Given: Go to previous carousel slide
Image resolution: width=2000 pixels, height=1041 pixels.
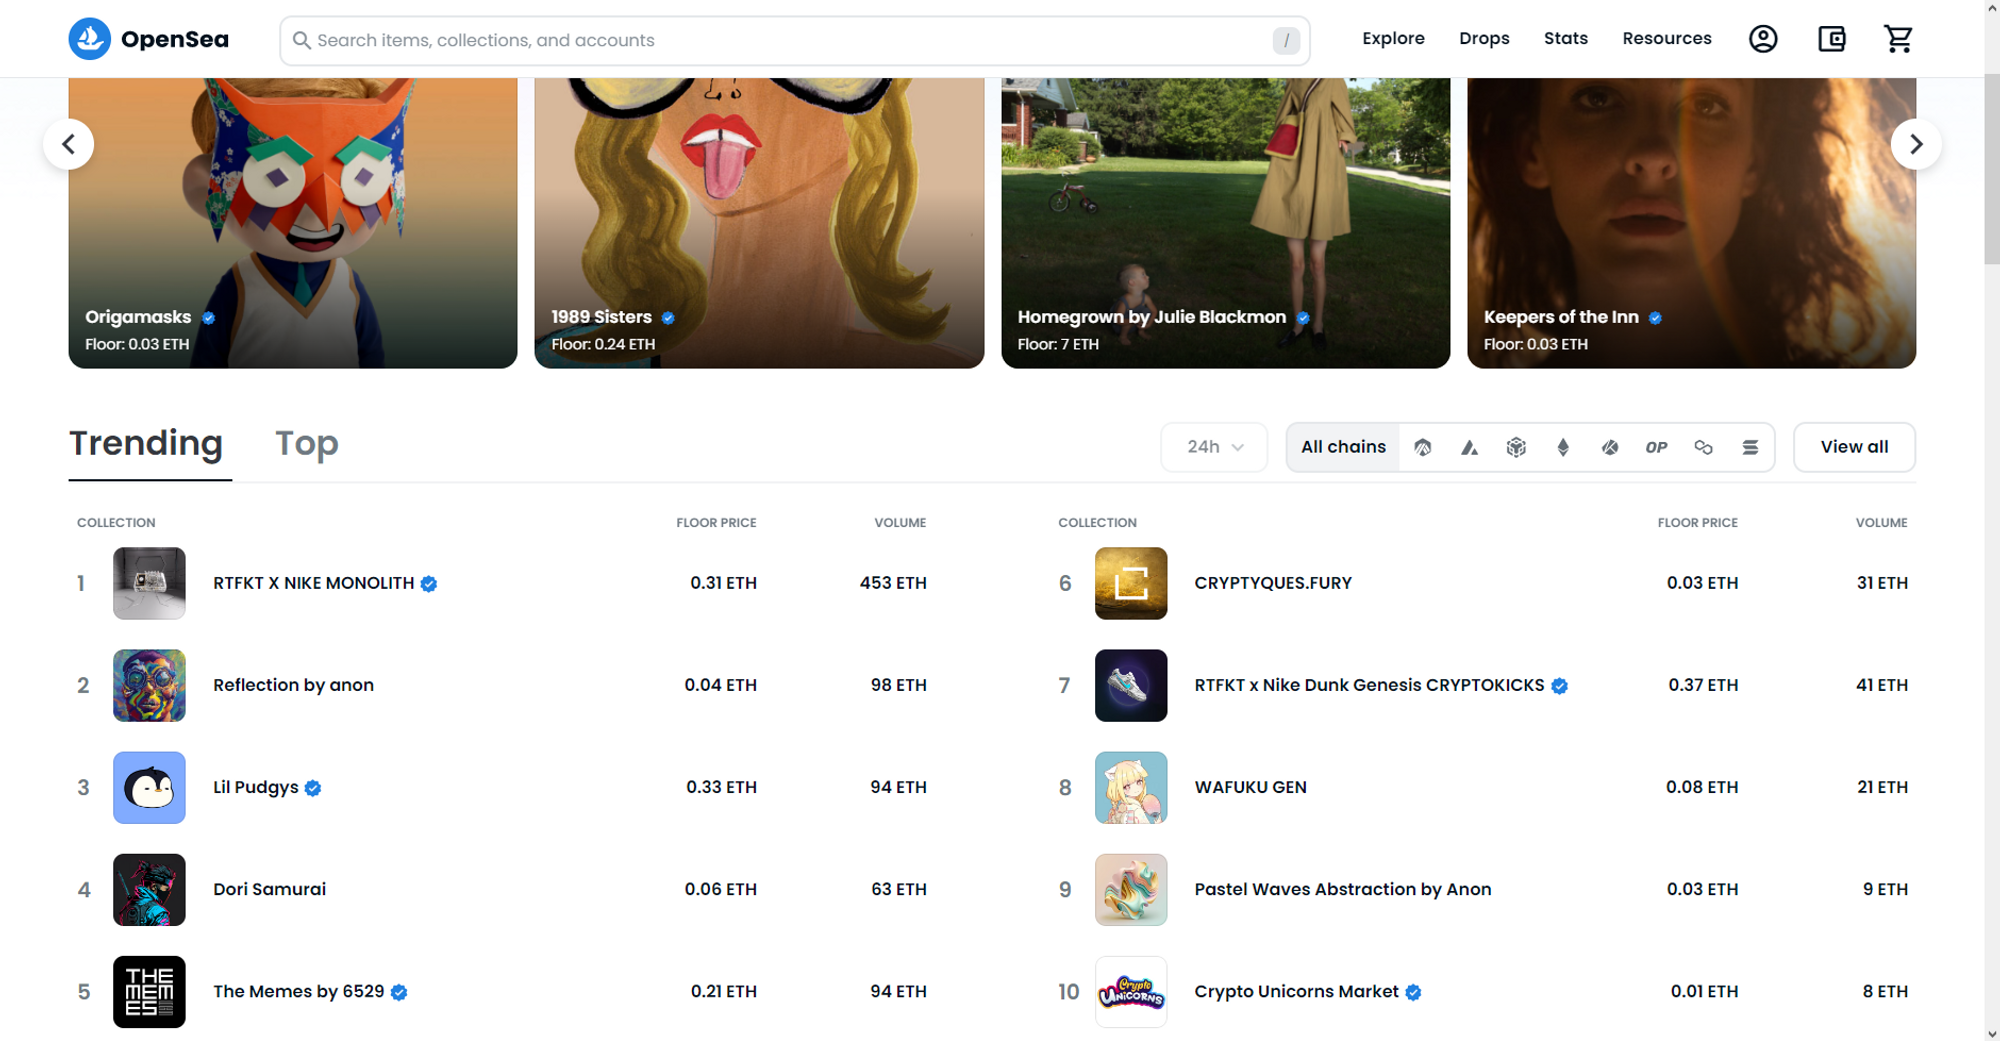Looking at the screenshot, I should 69,144.
